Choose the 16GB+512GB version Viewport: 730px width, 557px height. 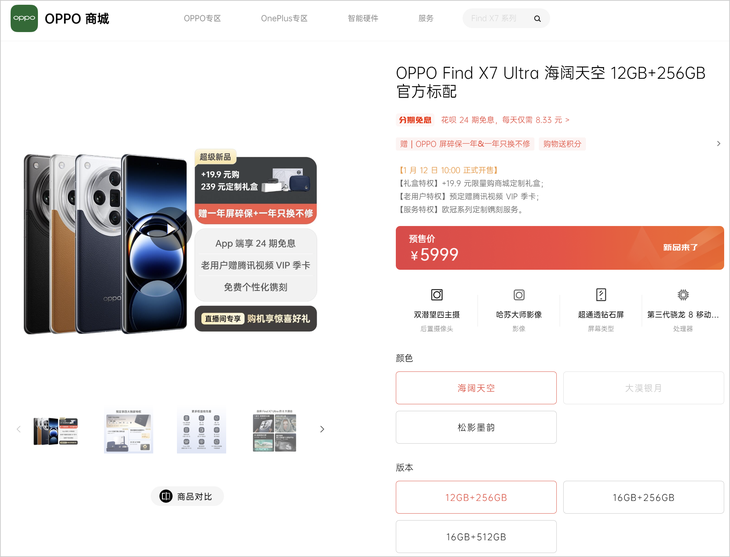point(476,537)
